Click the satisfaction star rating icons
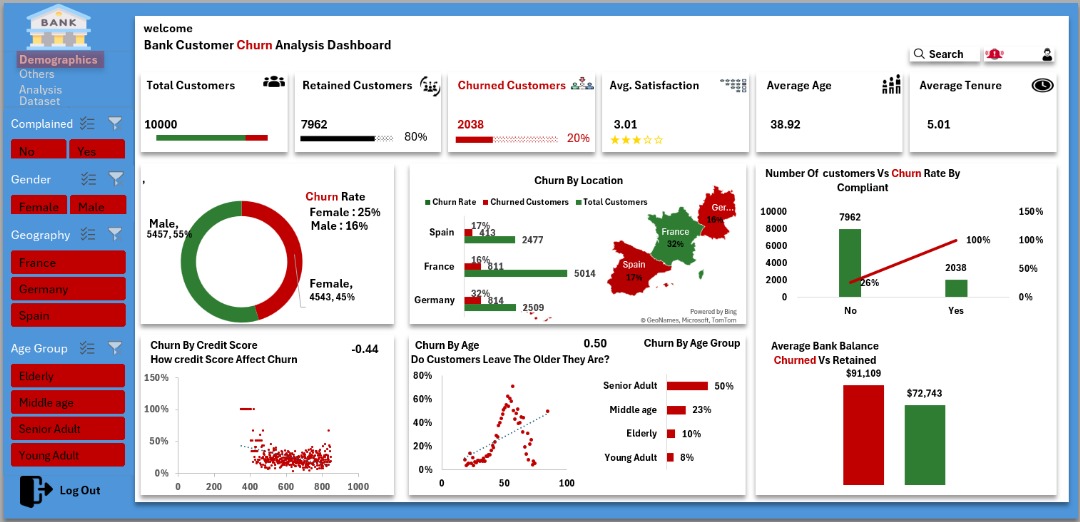 point(636,140)
